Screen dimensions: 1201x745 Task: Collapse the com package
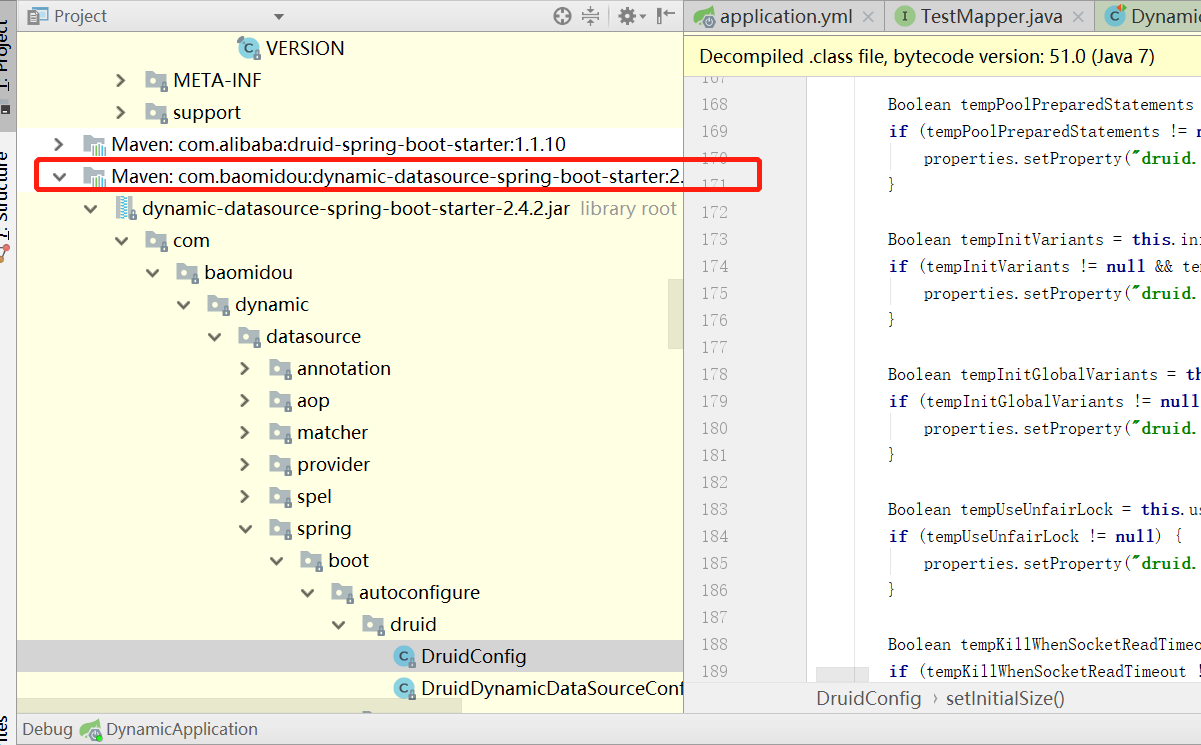point(122,240)
